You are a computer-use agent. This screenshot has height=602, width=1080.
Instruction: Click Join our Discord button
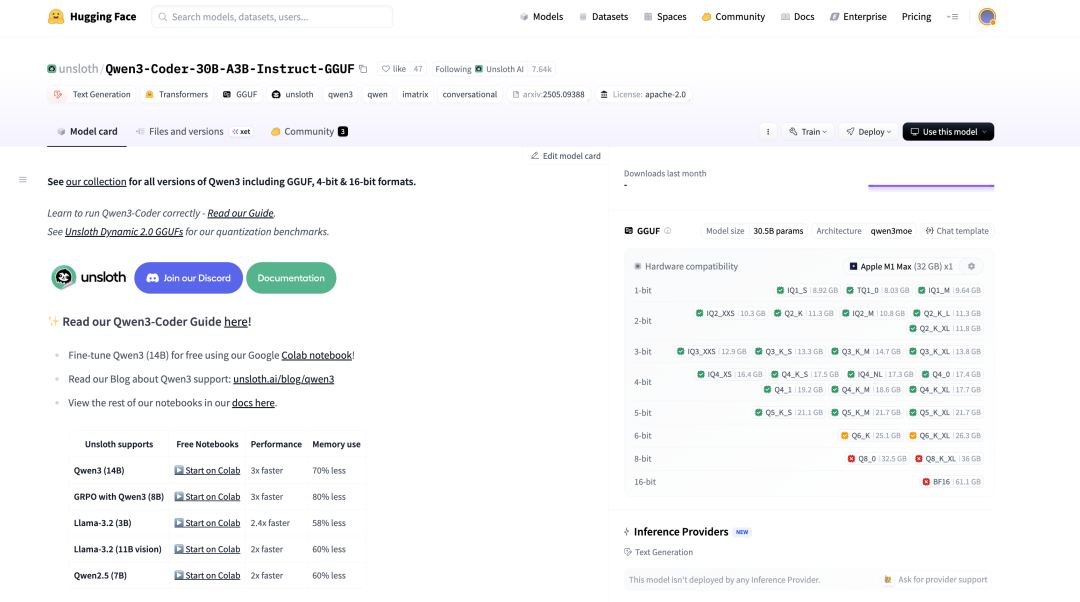[x=188, y=278]
